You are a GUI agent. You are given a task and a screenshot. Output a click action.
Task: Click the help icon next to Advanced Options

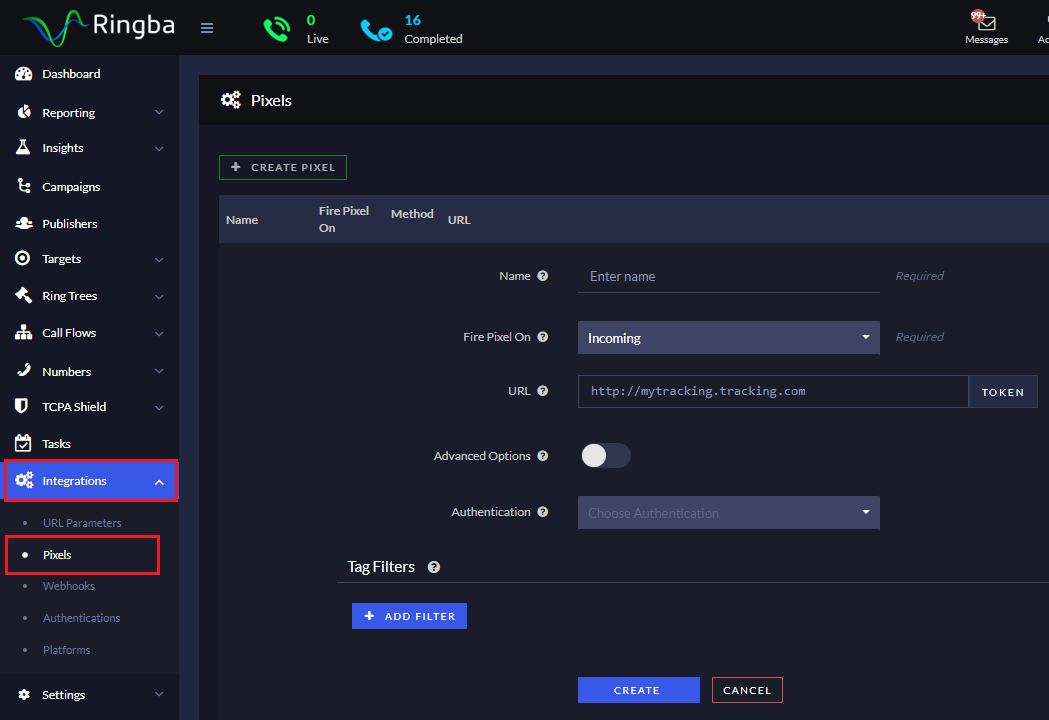point(543,456)
